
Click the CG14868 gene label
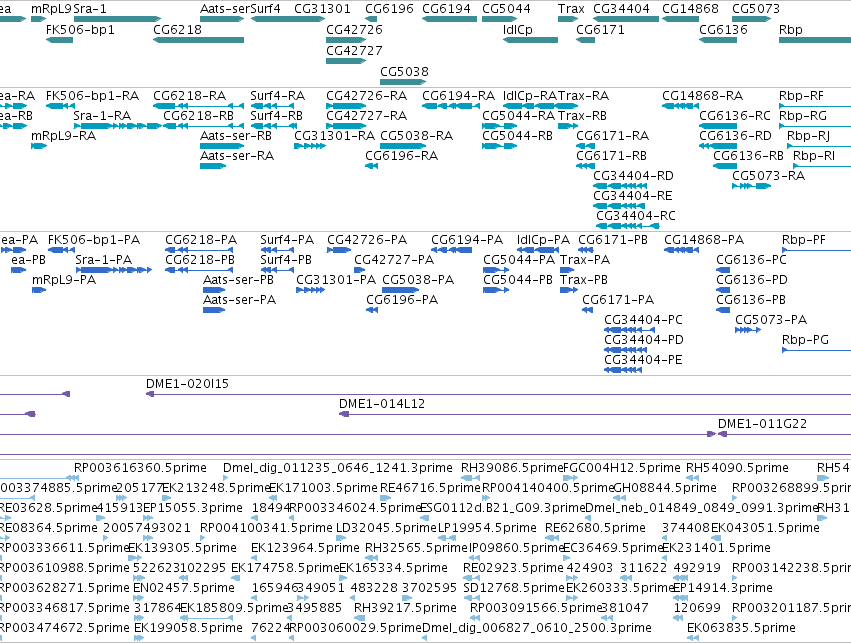[x=690, y=9]
